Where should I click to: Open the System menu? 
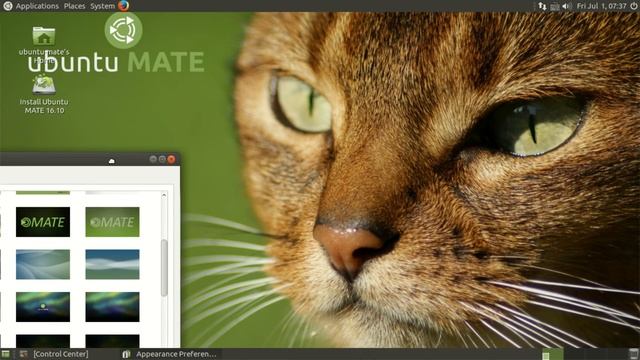point(102,6)
